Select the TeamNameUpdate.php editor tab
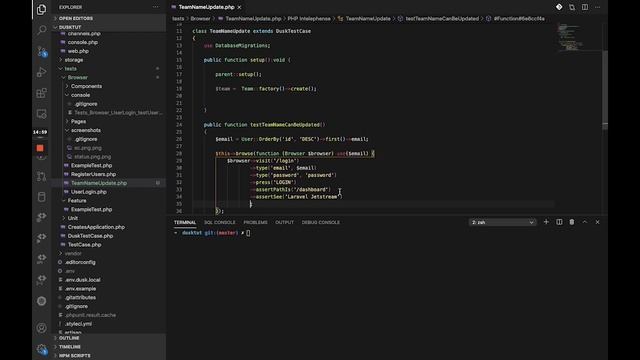This screenshot has height=360, width=640. pos(207,7)
